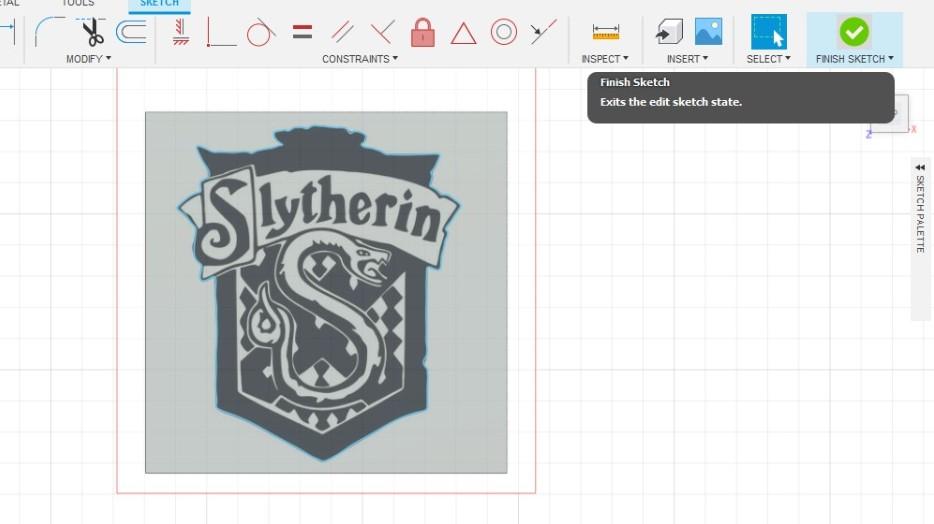The width and height of the screenshot is (934, 524).
Task: Activate the Trim scissors tool
Action: (92, 32)
